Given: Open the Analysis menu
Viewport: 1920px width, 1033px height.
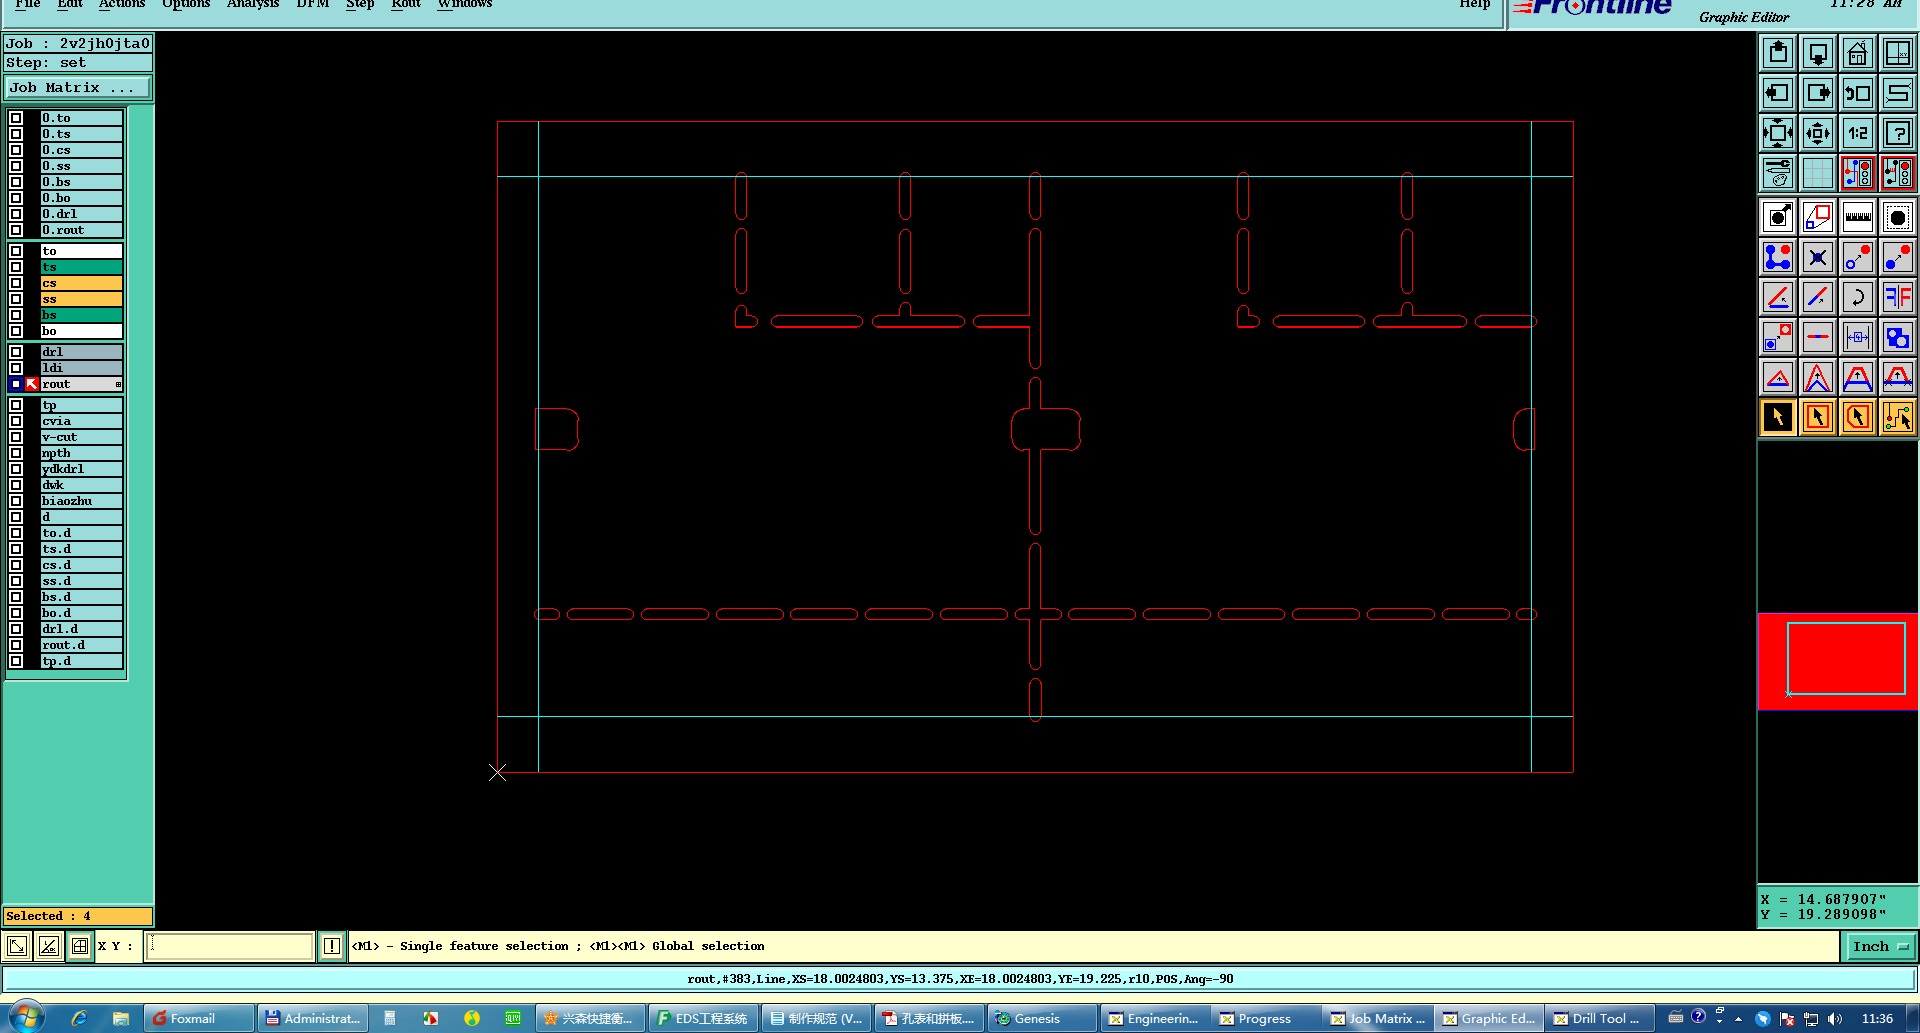Looking at the screenshot, I should coord(253,4).
